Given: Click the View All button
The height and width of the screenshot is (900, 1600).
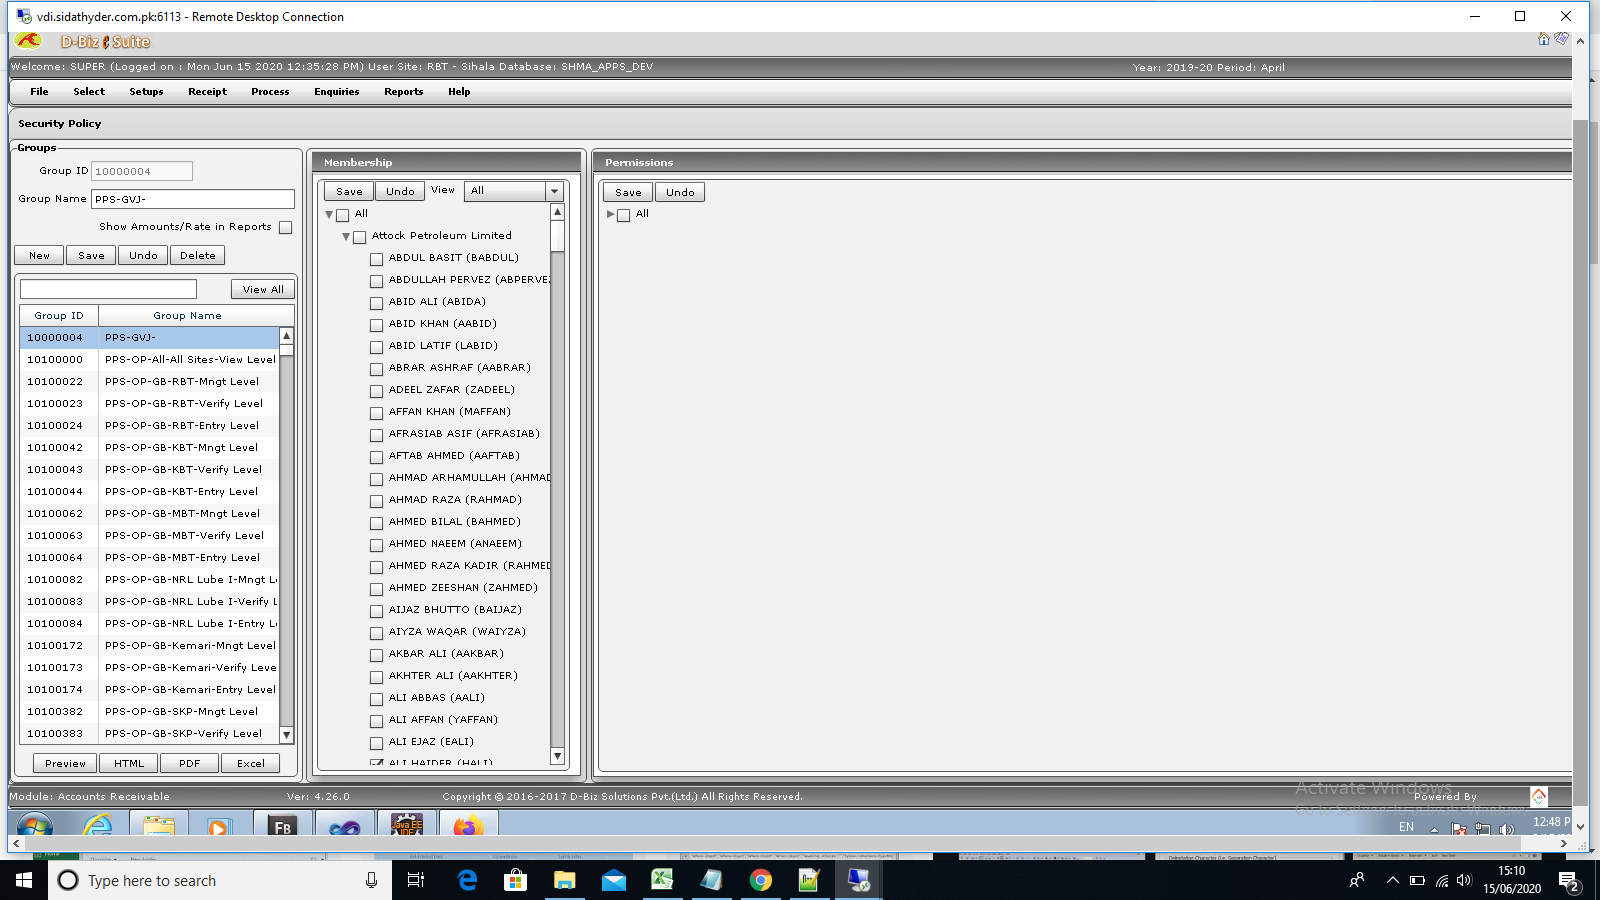Looking at the screenshot, I should (x=262, y=288).
